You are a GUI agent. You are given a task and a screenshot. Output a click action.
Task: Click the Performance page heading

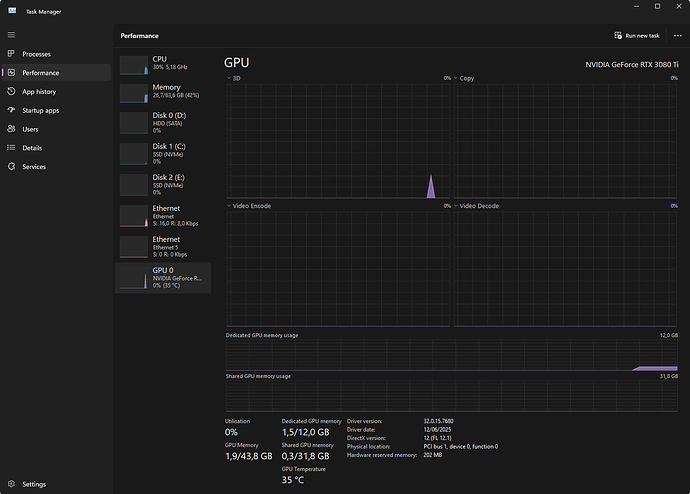click(139, 36)
